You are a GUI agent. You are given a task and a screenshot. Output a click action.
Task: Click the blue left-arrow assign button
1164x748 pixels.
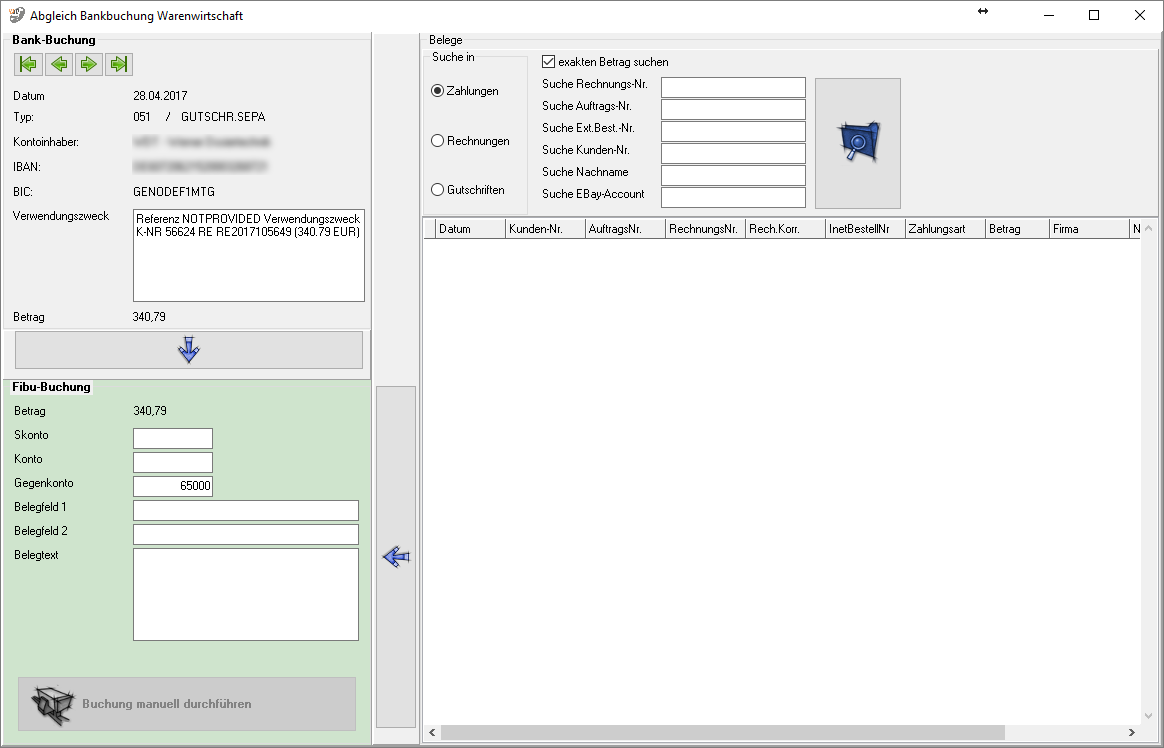click(396, 557)
